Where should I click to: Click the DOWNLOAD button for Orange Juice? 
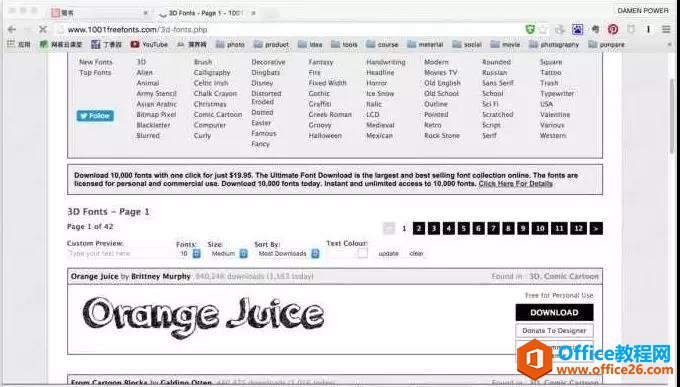point(554,312)
